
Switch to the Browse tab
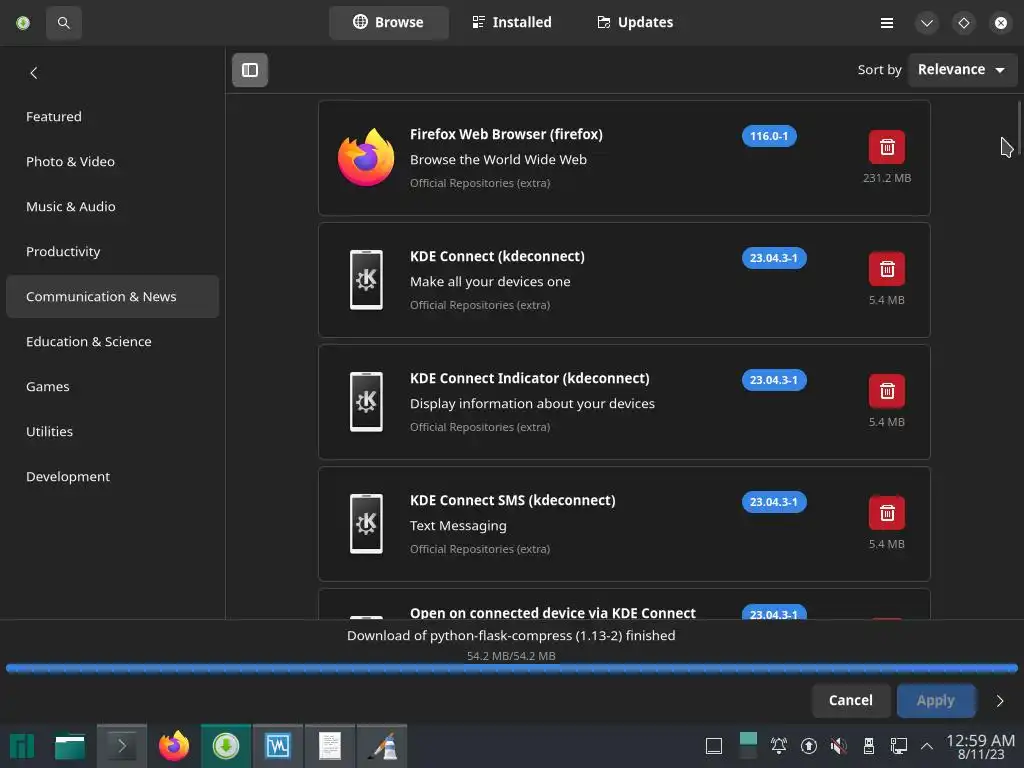click(389, 23)
